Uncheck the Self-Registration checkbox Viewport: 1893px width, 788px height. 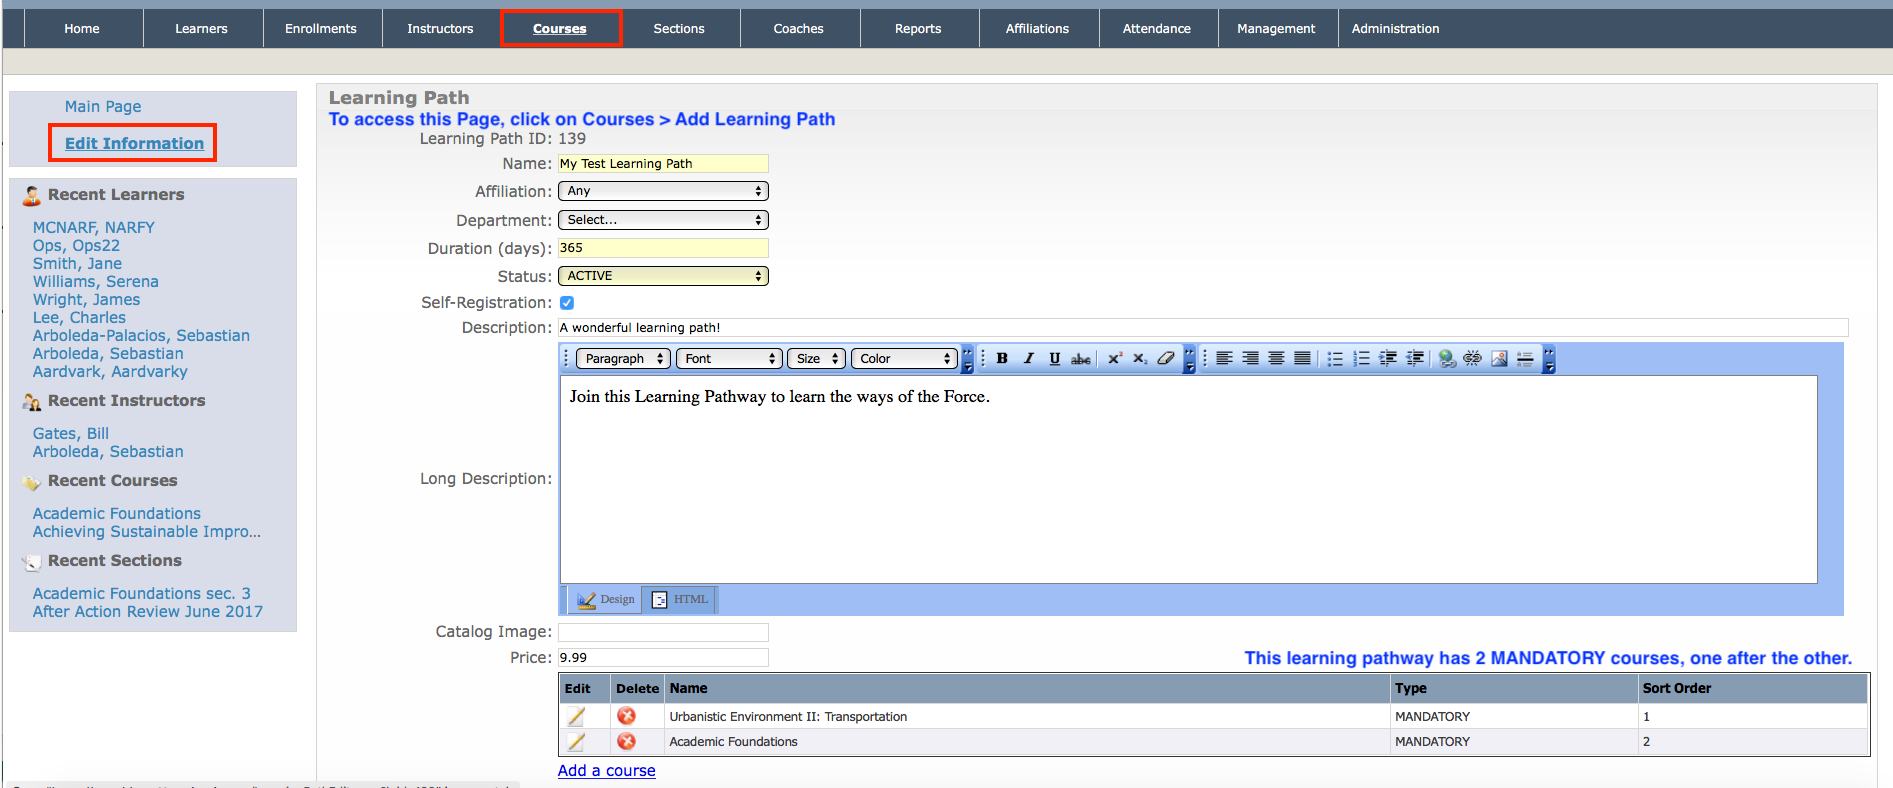click(567, 303)
